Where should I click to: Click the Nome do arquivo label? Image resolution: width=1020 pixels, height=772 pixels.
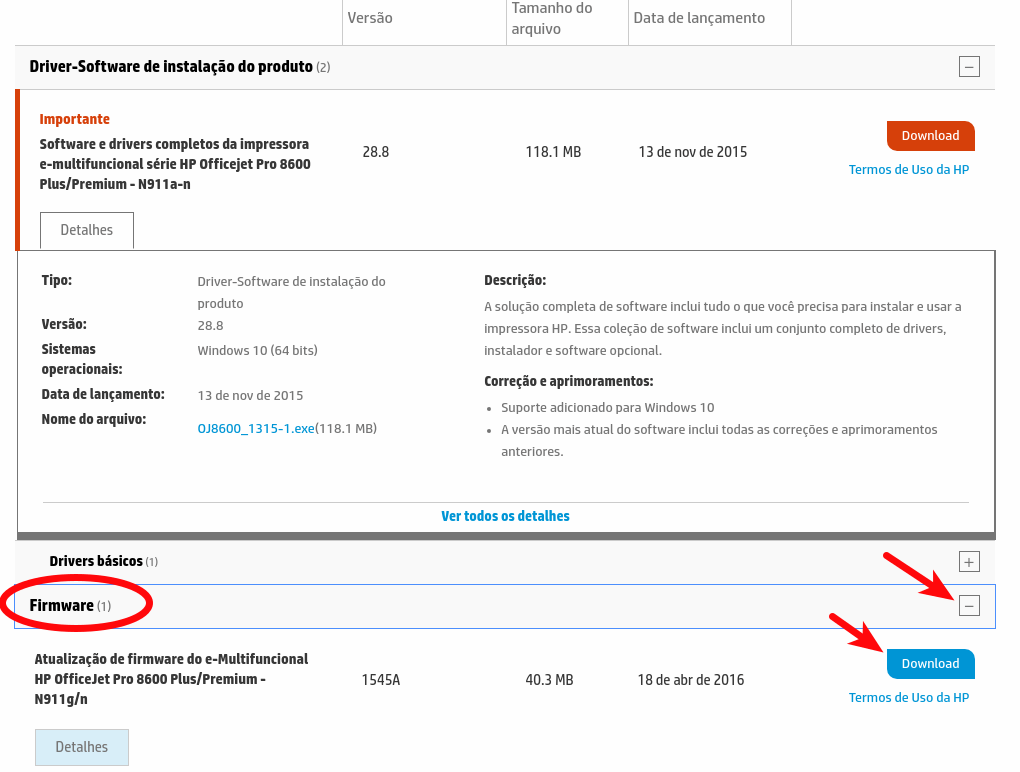(x=94, y=419)
